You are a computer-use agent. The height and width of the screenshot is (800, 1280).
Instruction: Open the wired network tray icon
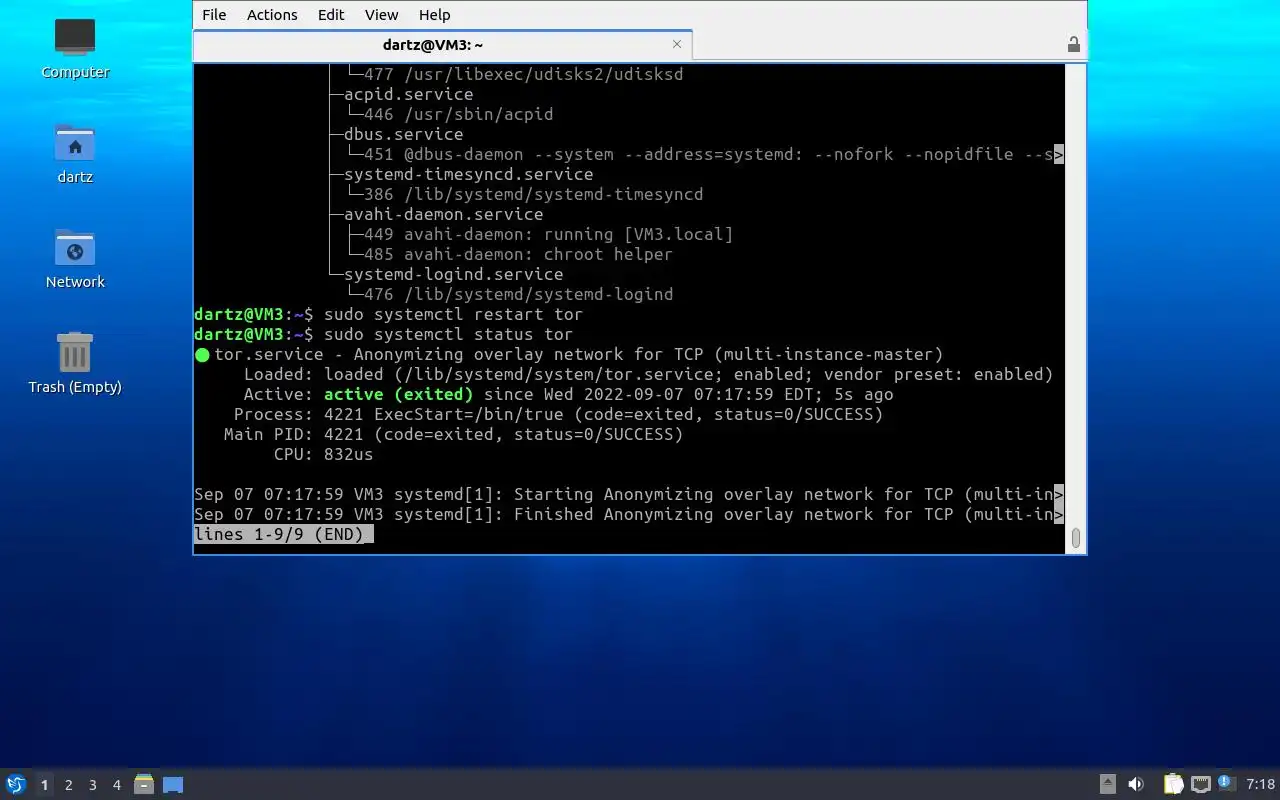1200,784
